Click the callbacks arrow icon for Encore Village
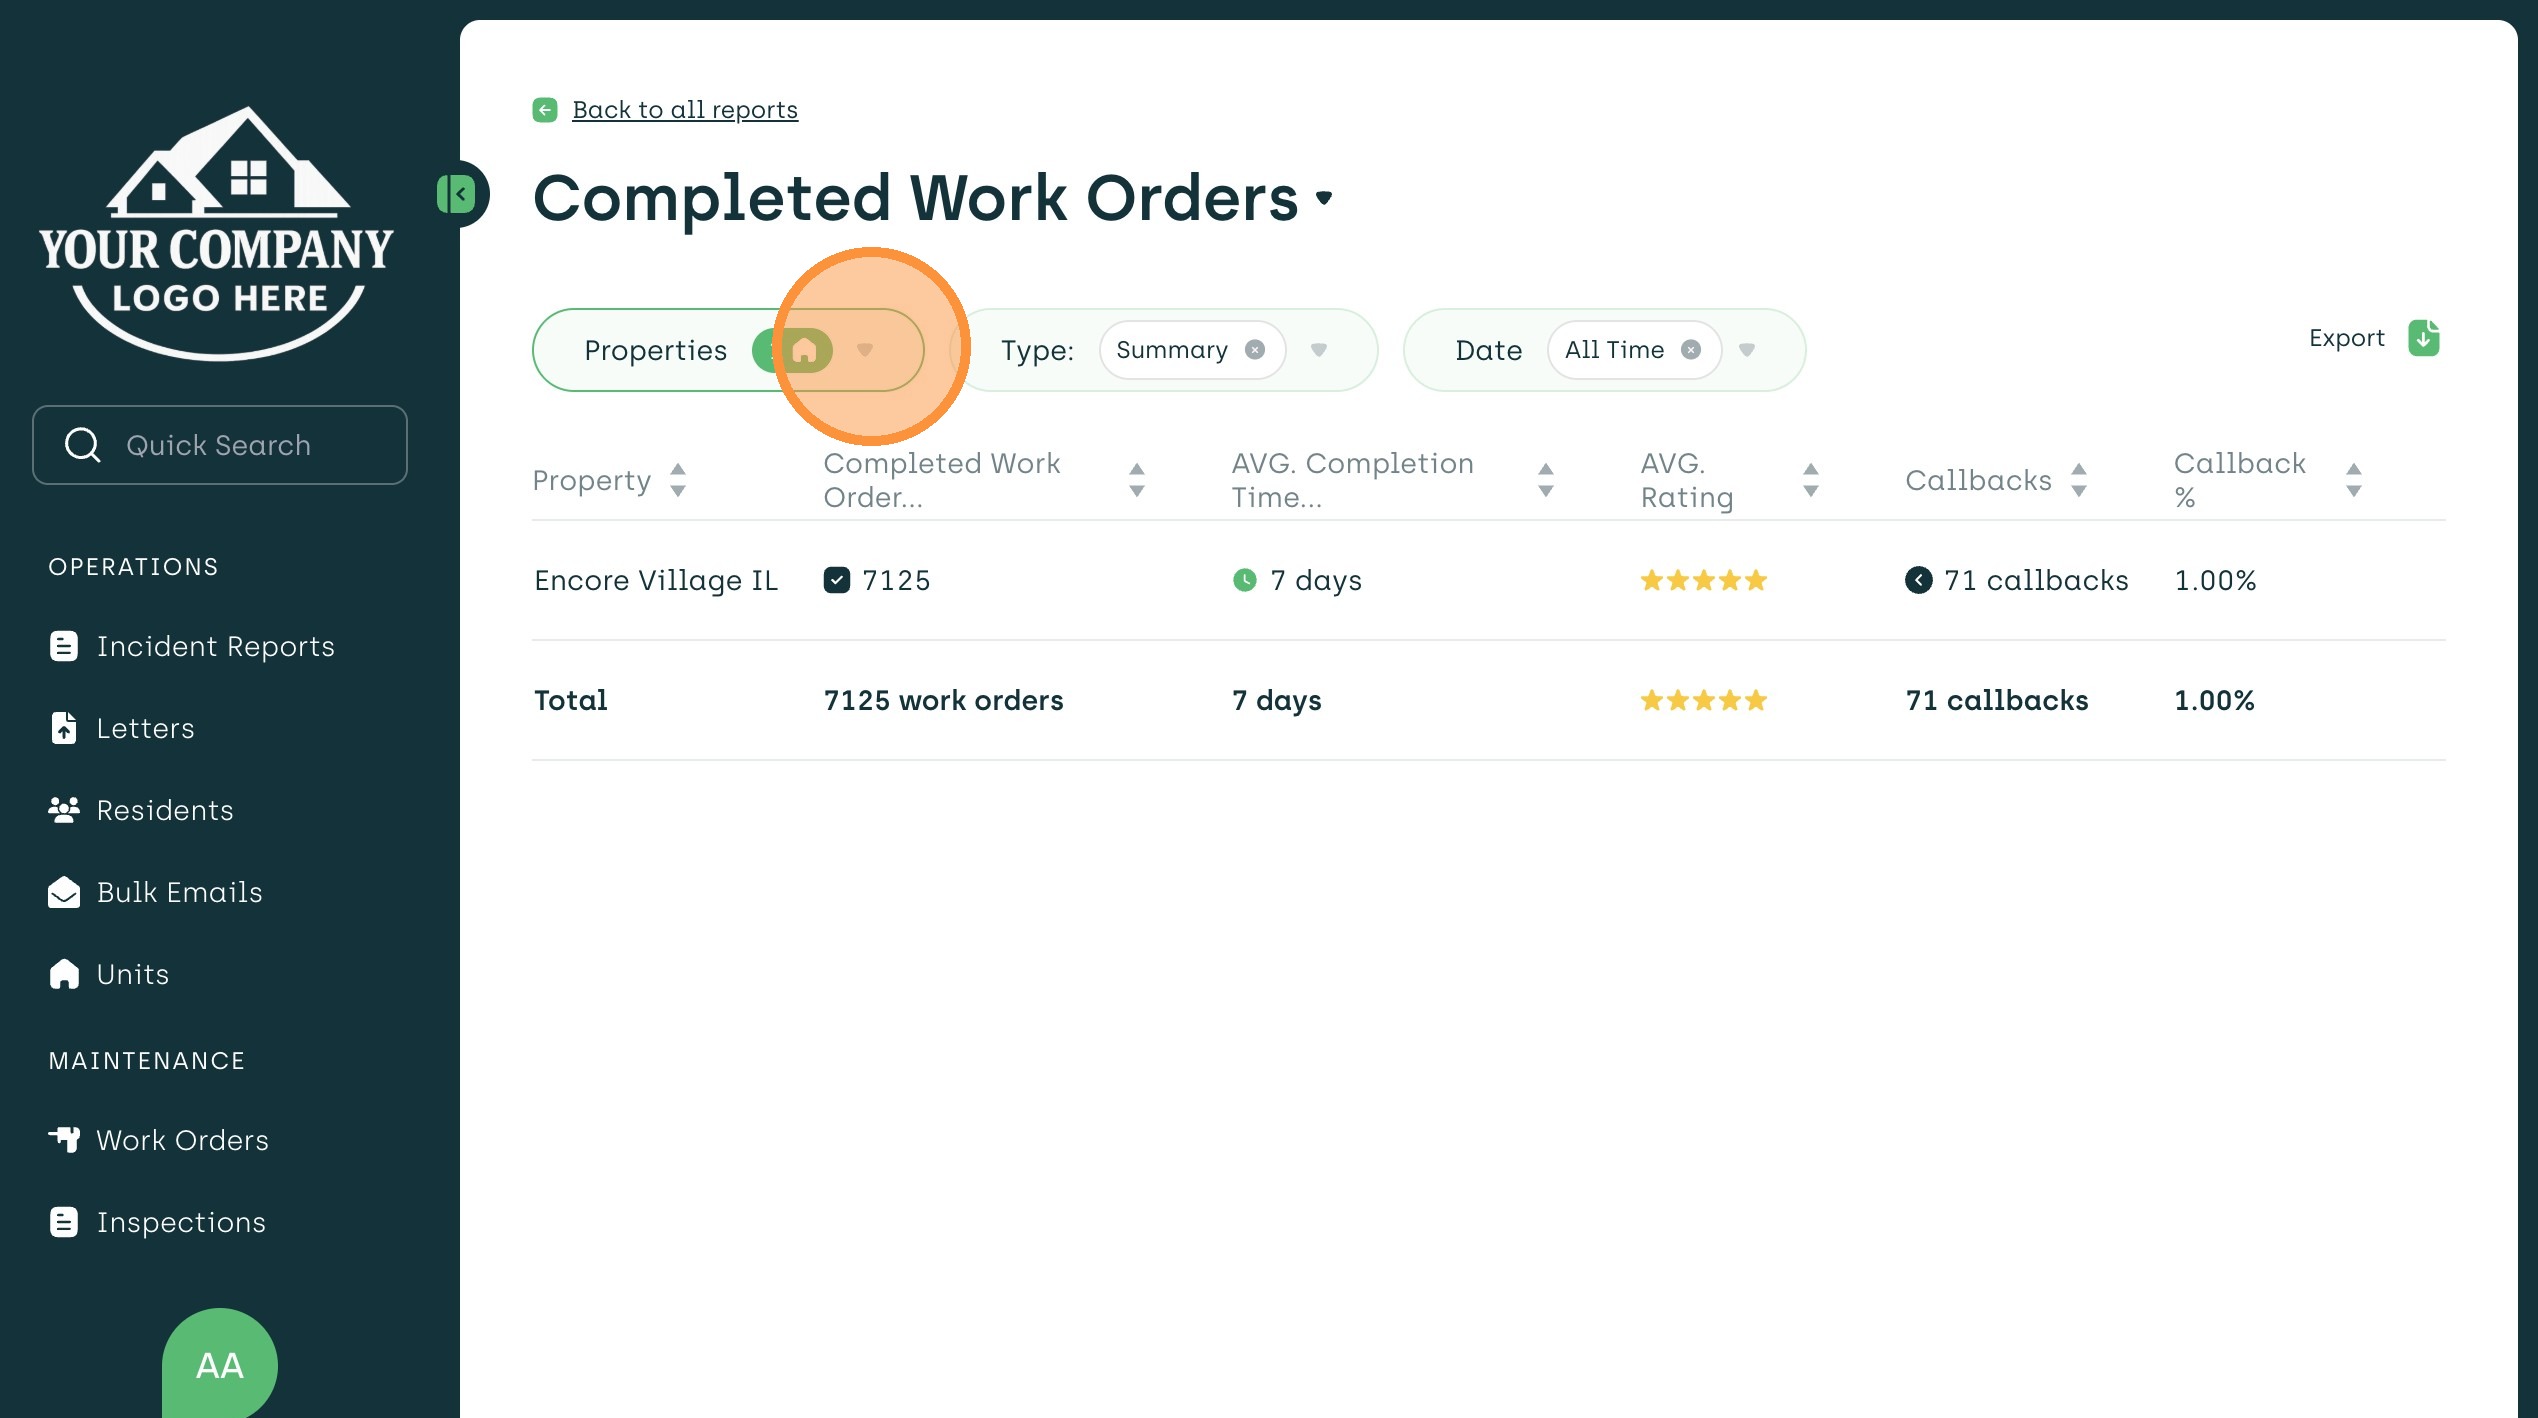The image size is (2538, 1418). [x=1918, y=580]
